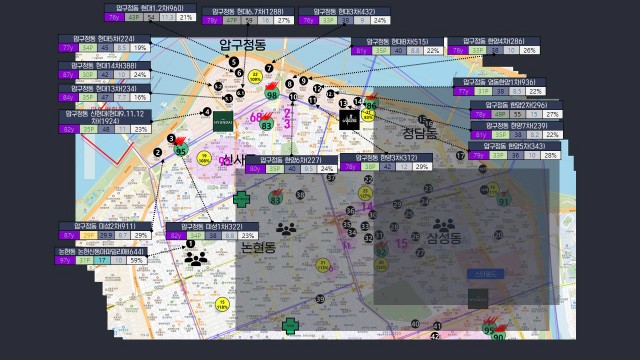Screen dimensions: 640x360
Task: Click the 압구정동 현대1,2차(960) label
Action: pos(150,8)
